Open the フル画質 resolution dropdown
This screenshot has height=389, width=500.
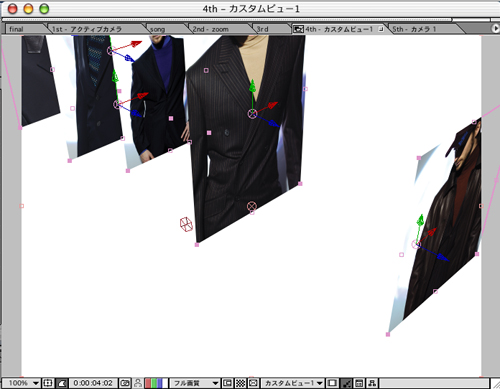(195, 383)
